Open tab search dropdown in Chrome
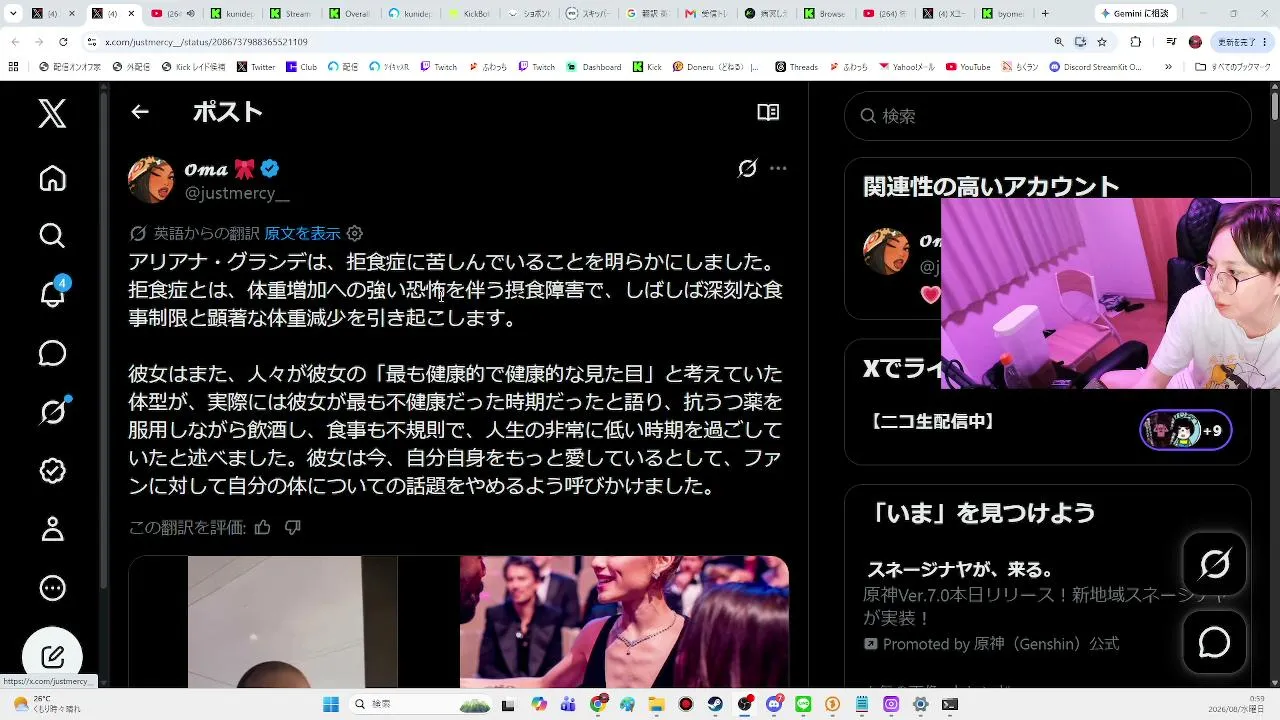 coord(13,14)
